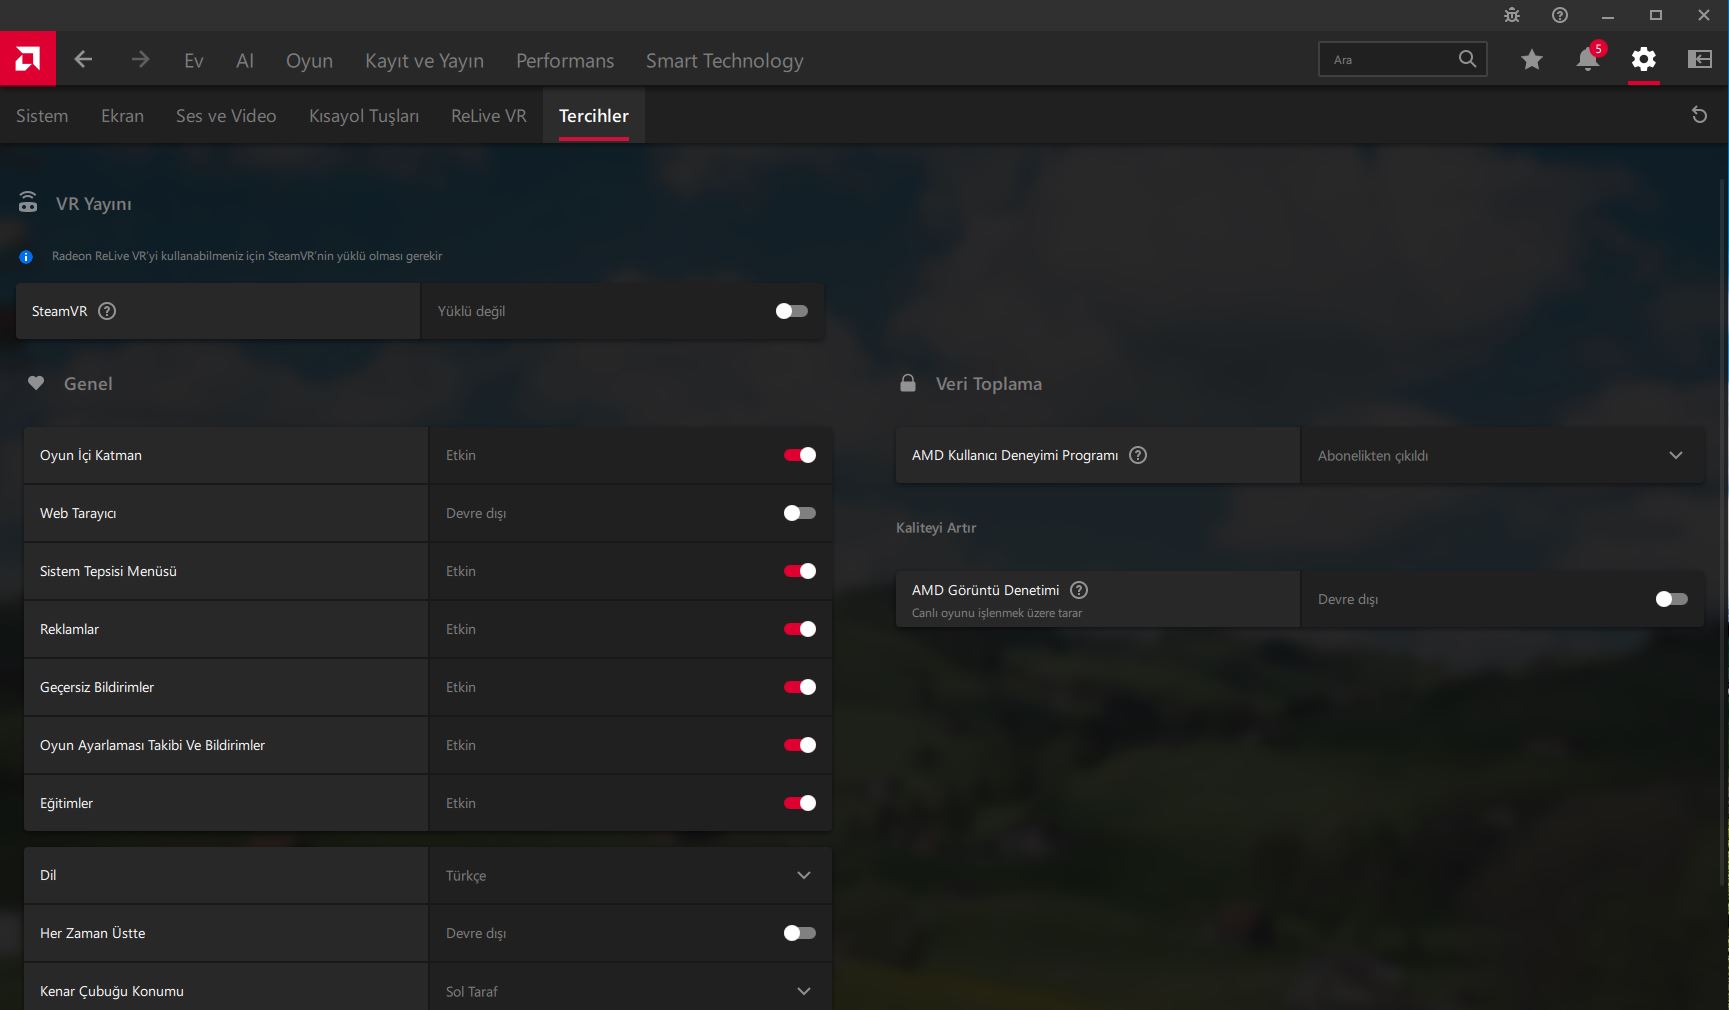Open the Ev menu
This screenshot has height=1010, width=1729.
194,60
